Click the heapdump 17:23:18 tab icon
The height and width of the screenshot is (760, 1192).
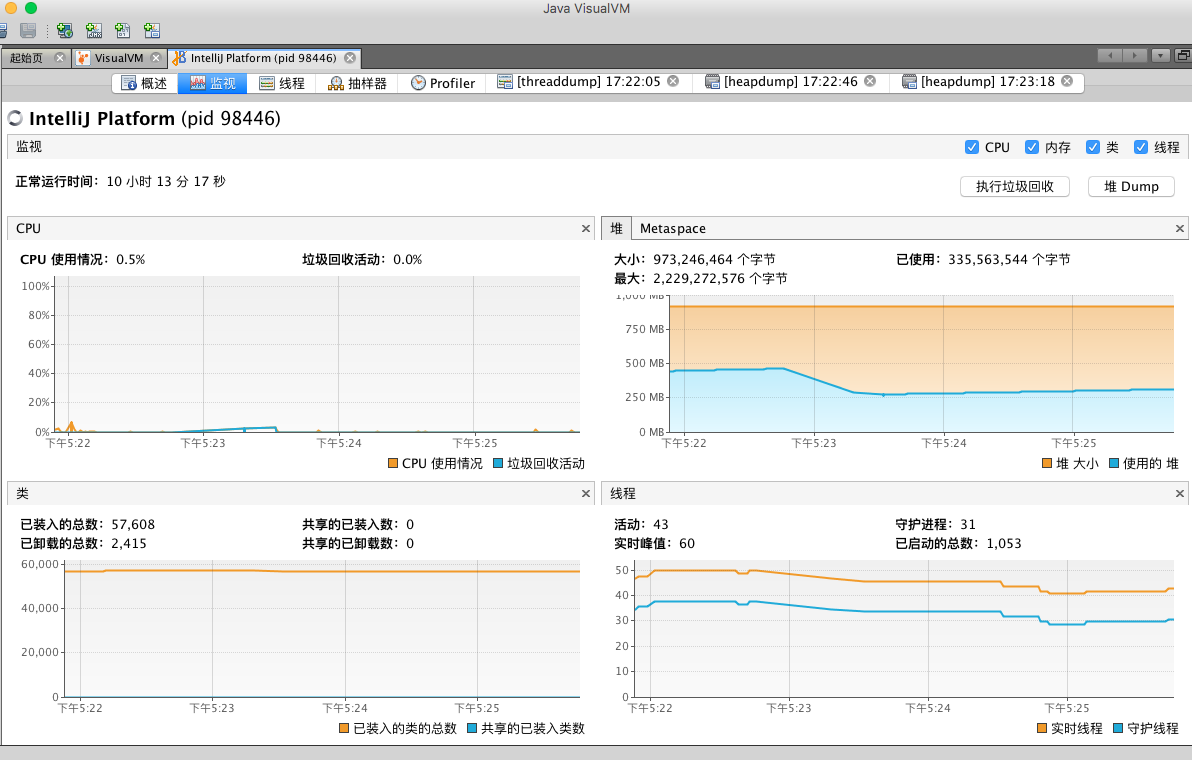pyautogui.click(x=909, y=81)
